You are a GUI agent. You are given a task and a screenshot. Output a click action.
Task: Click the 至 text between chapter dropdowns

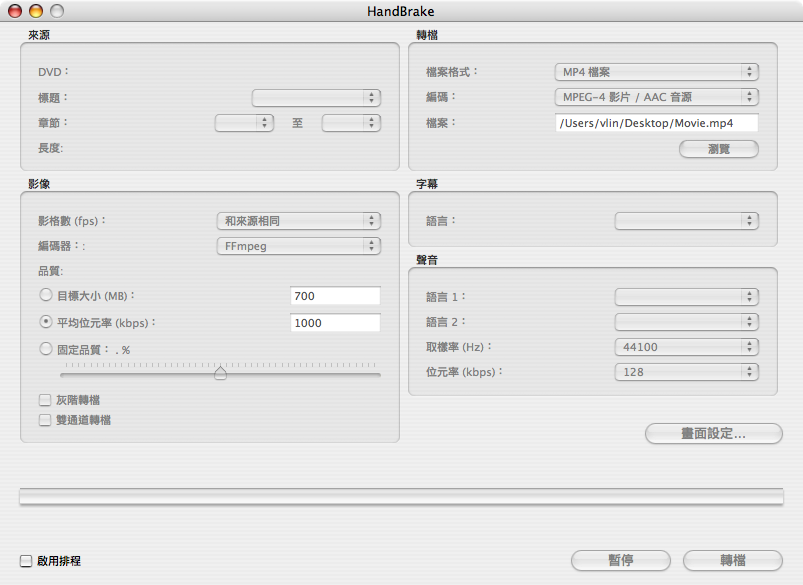pyautogui.click(x=298, y=123)
